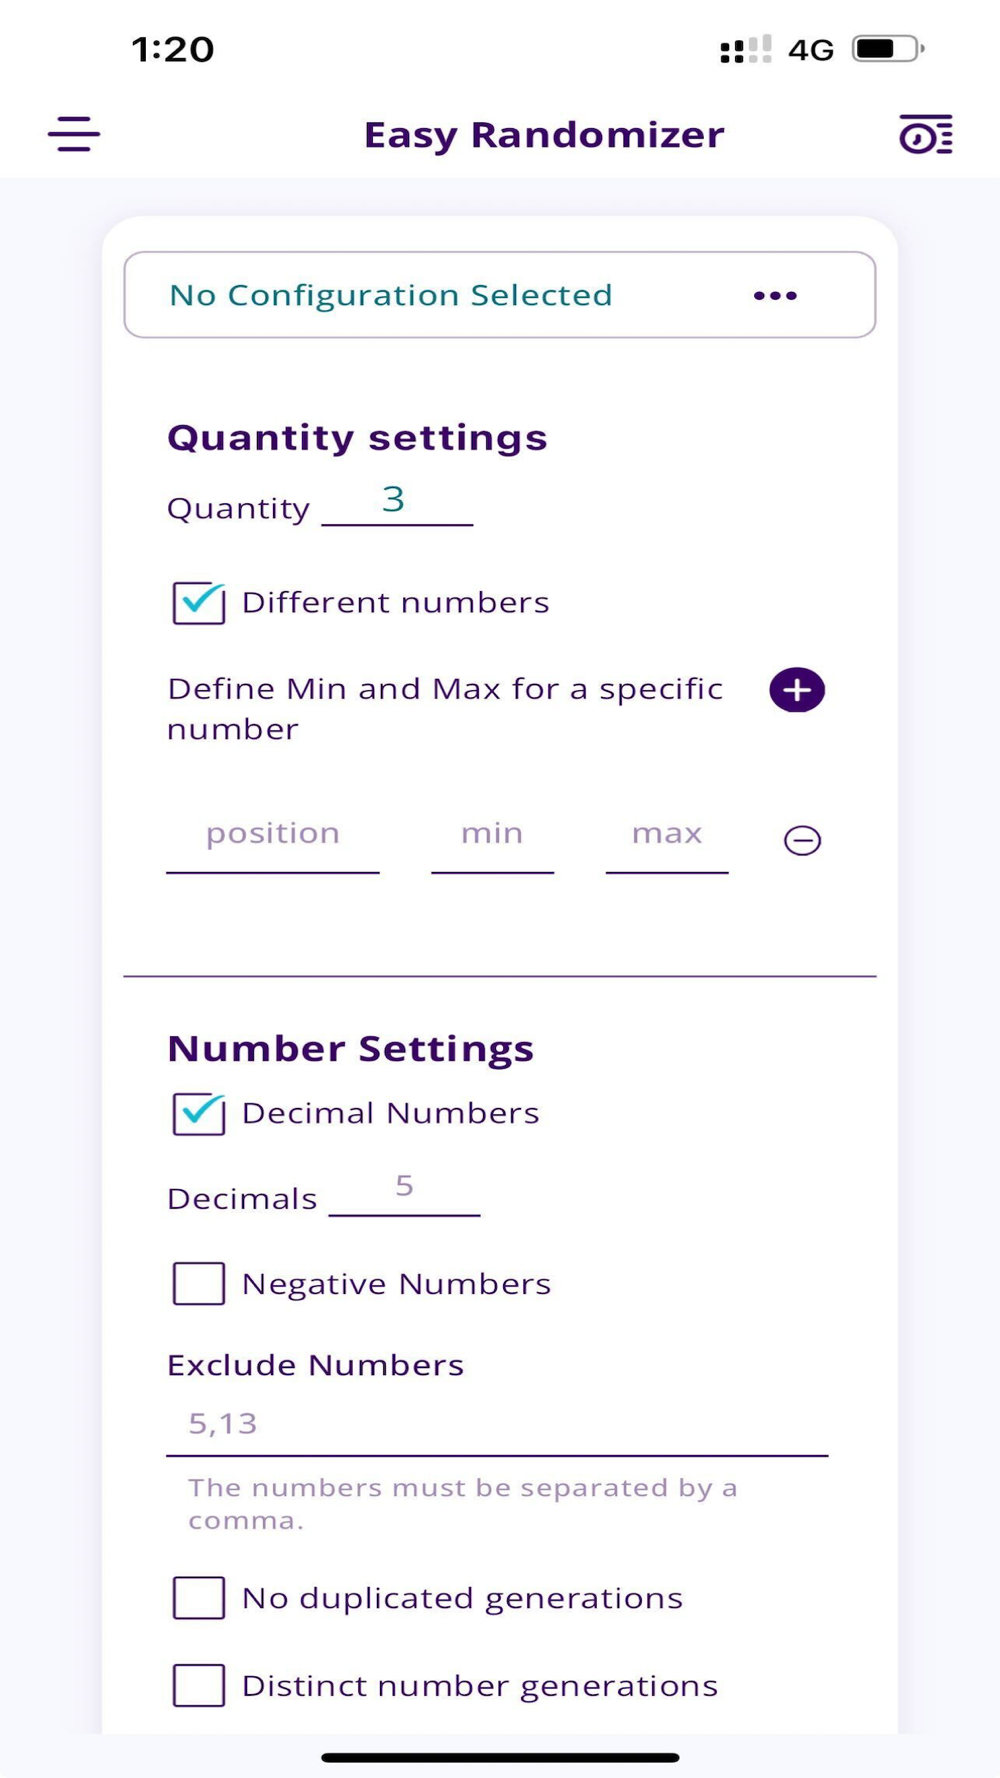Tap the cellular signal indicator
1000x1778 pixels.
coord(745,49)
